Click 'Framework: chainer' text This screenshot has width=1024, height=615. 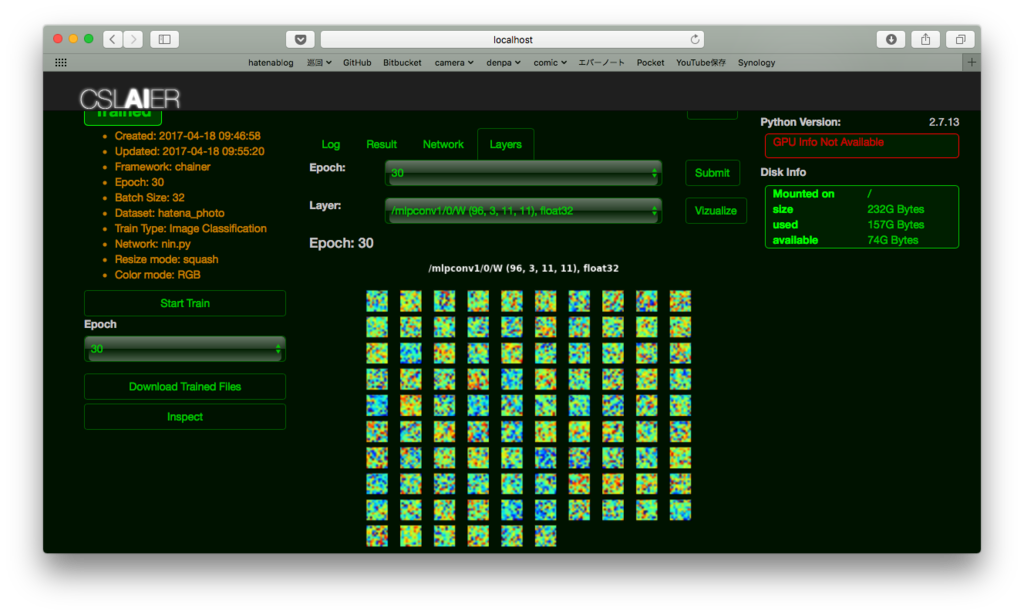tap(163, 166)
